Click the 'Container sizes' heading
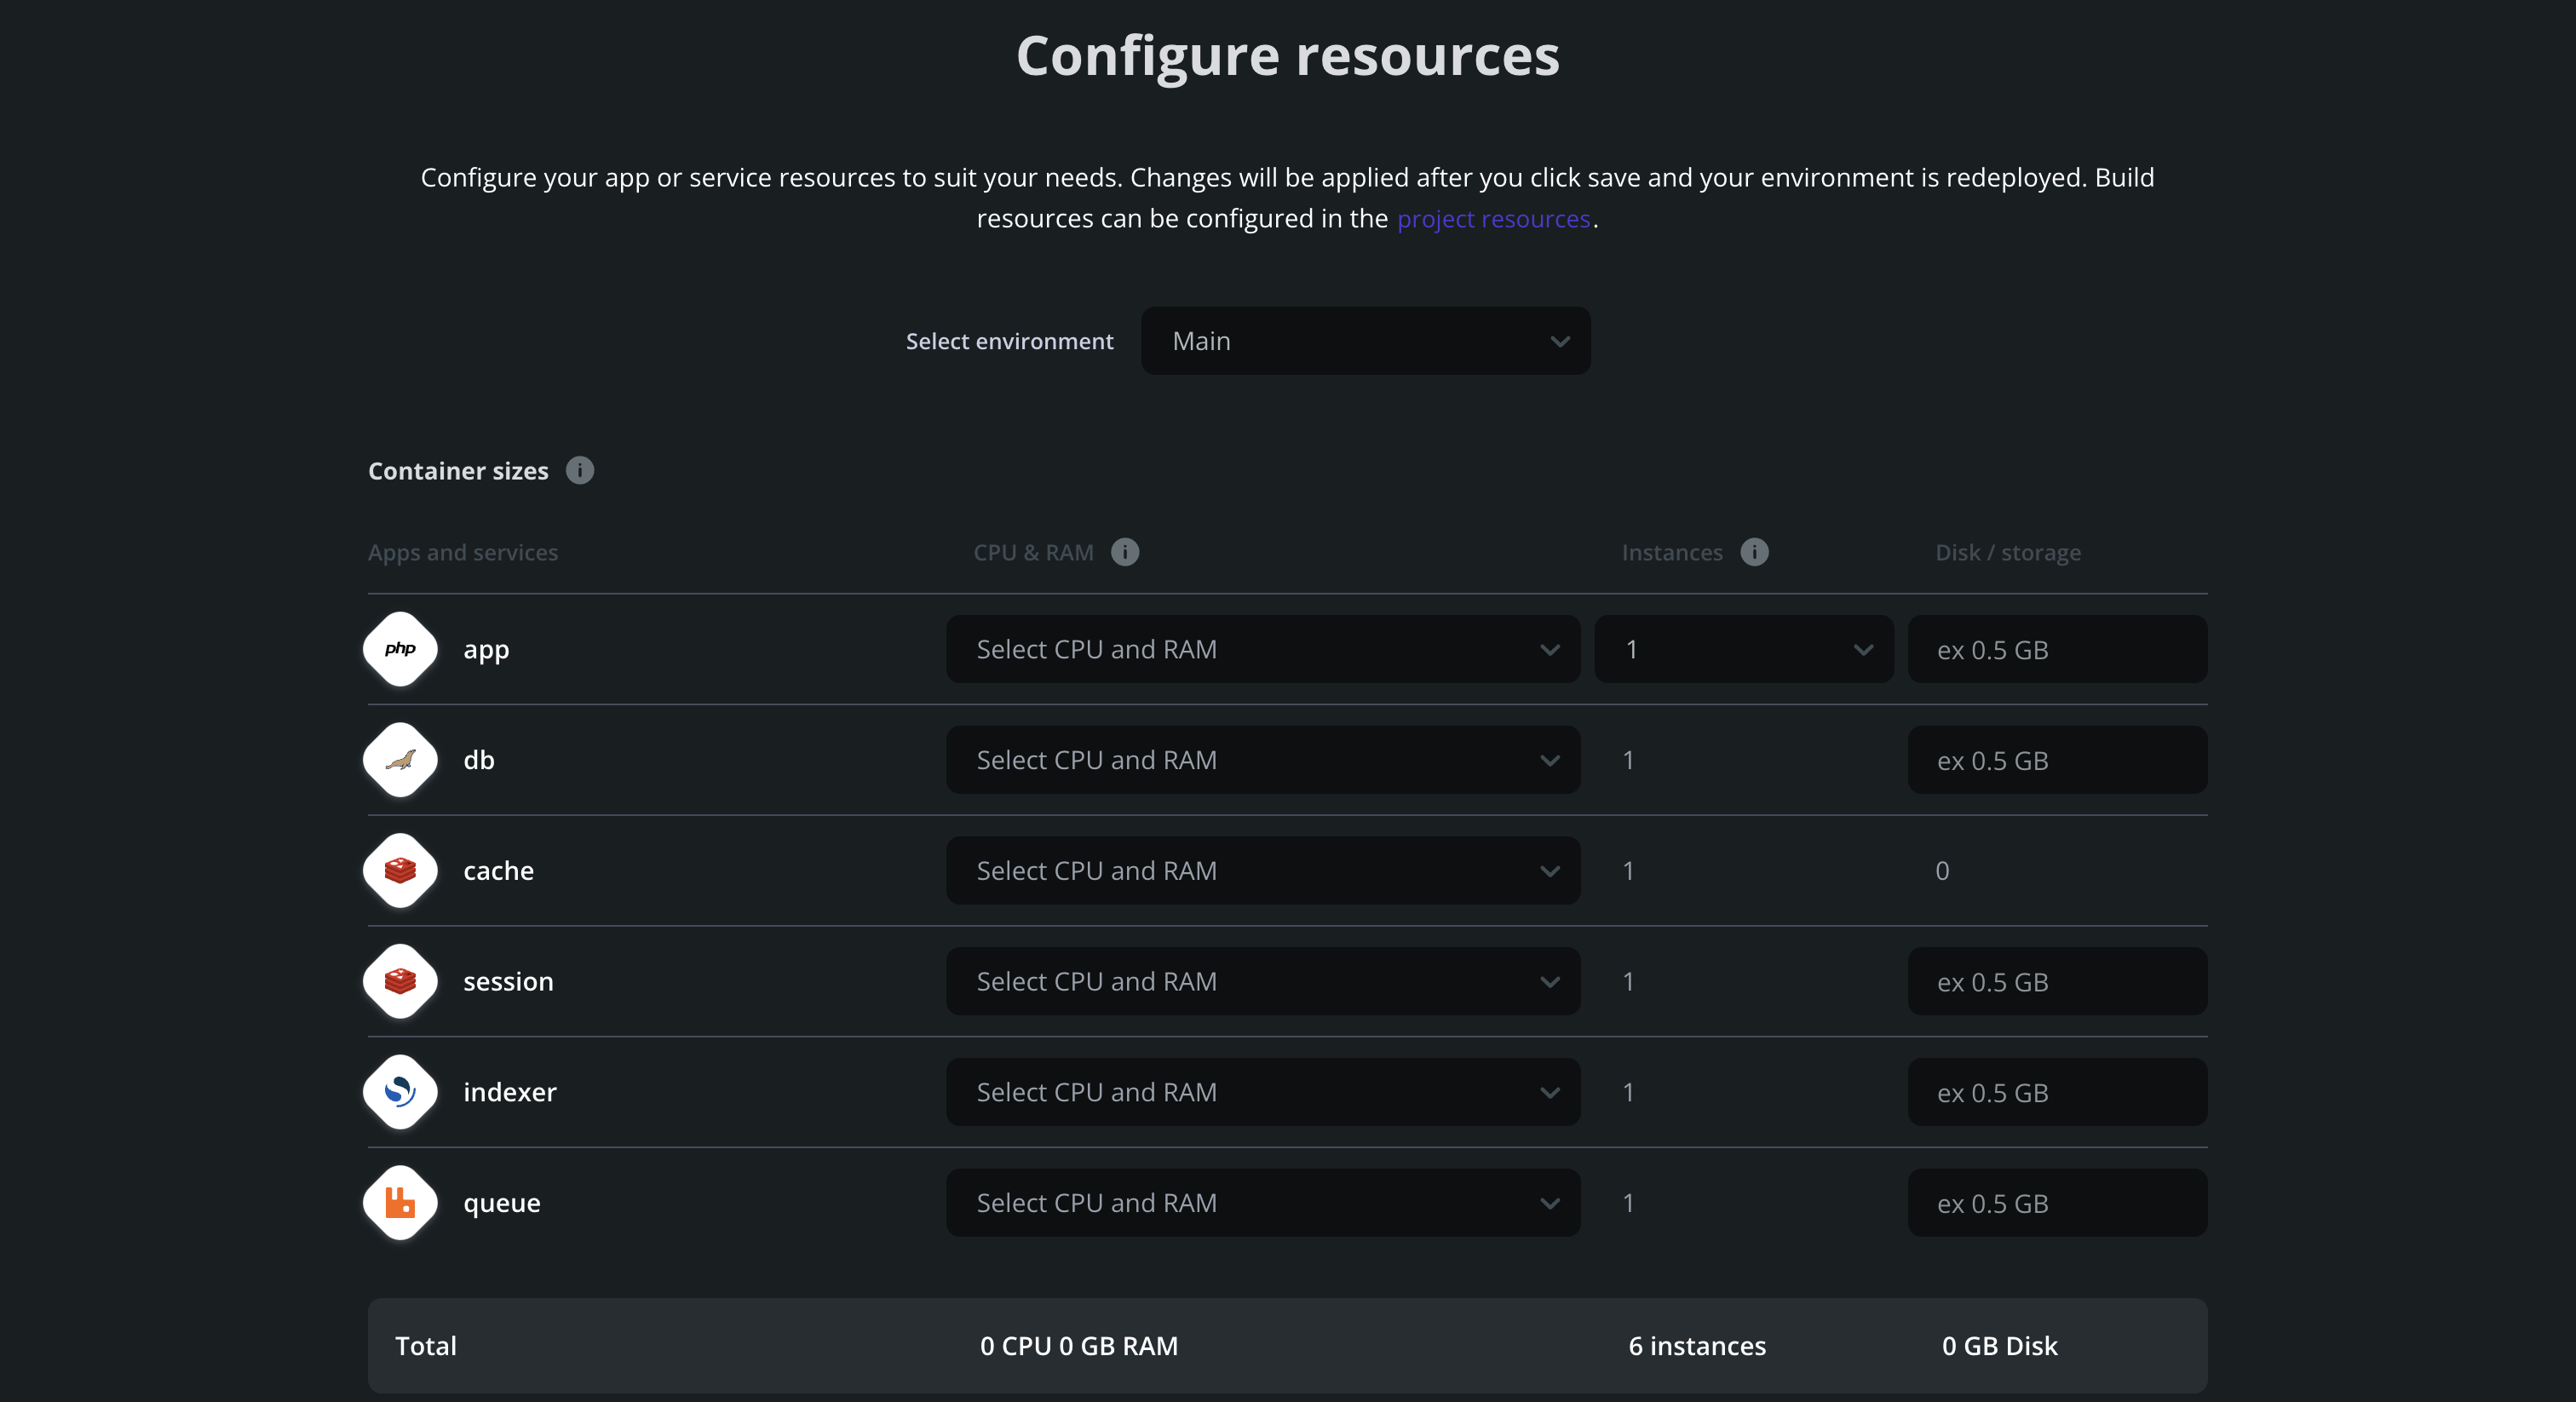The width and height of the screenshot is (2576, 1402). [x=458, y=471]
